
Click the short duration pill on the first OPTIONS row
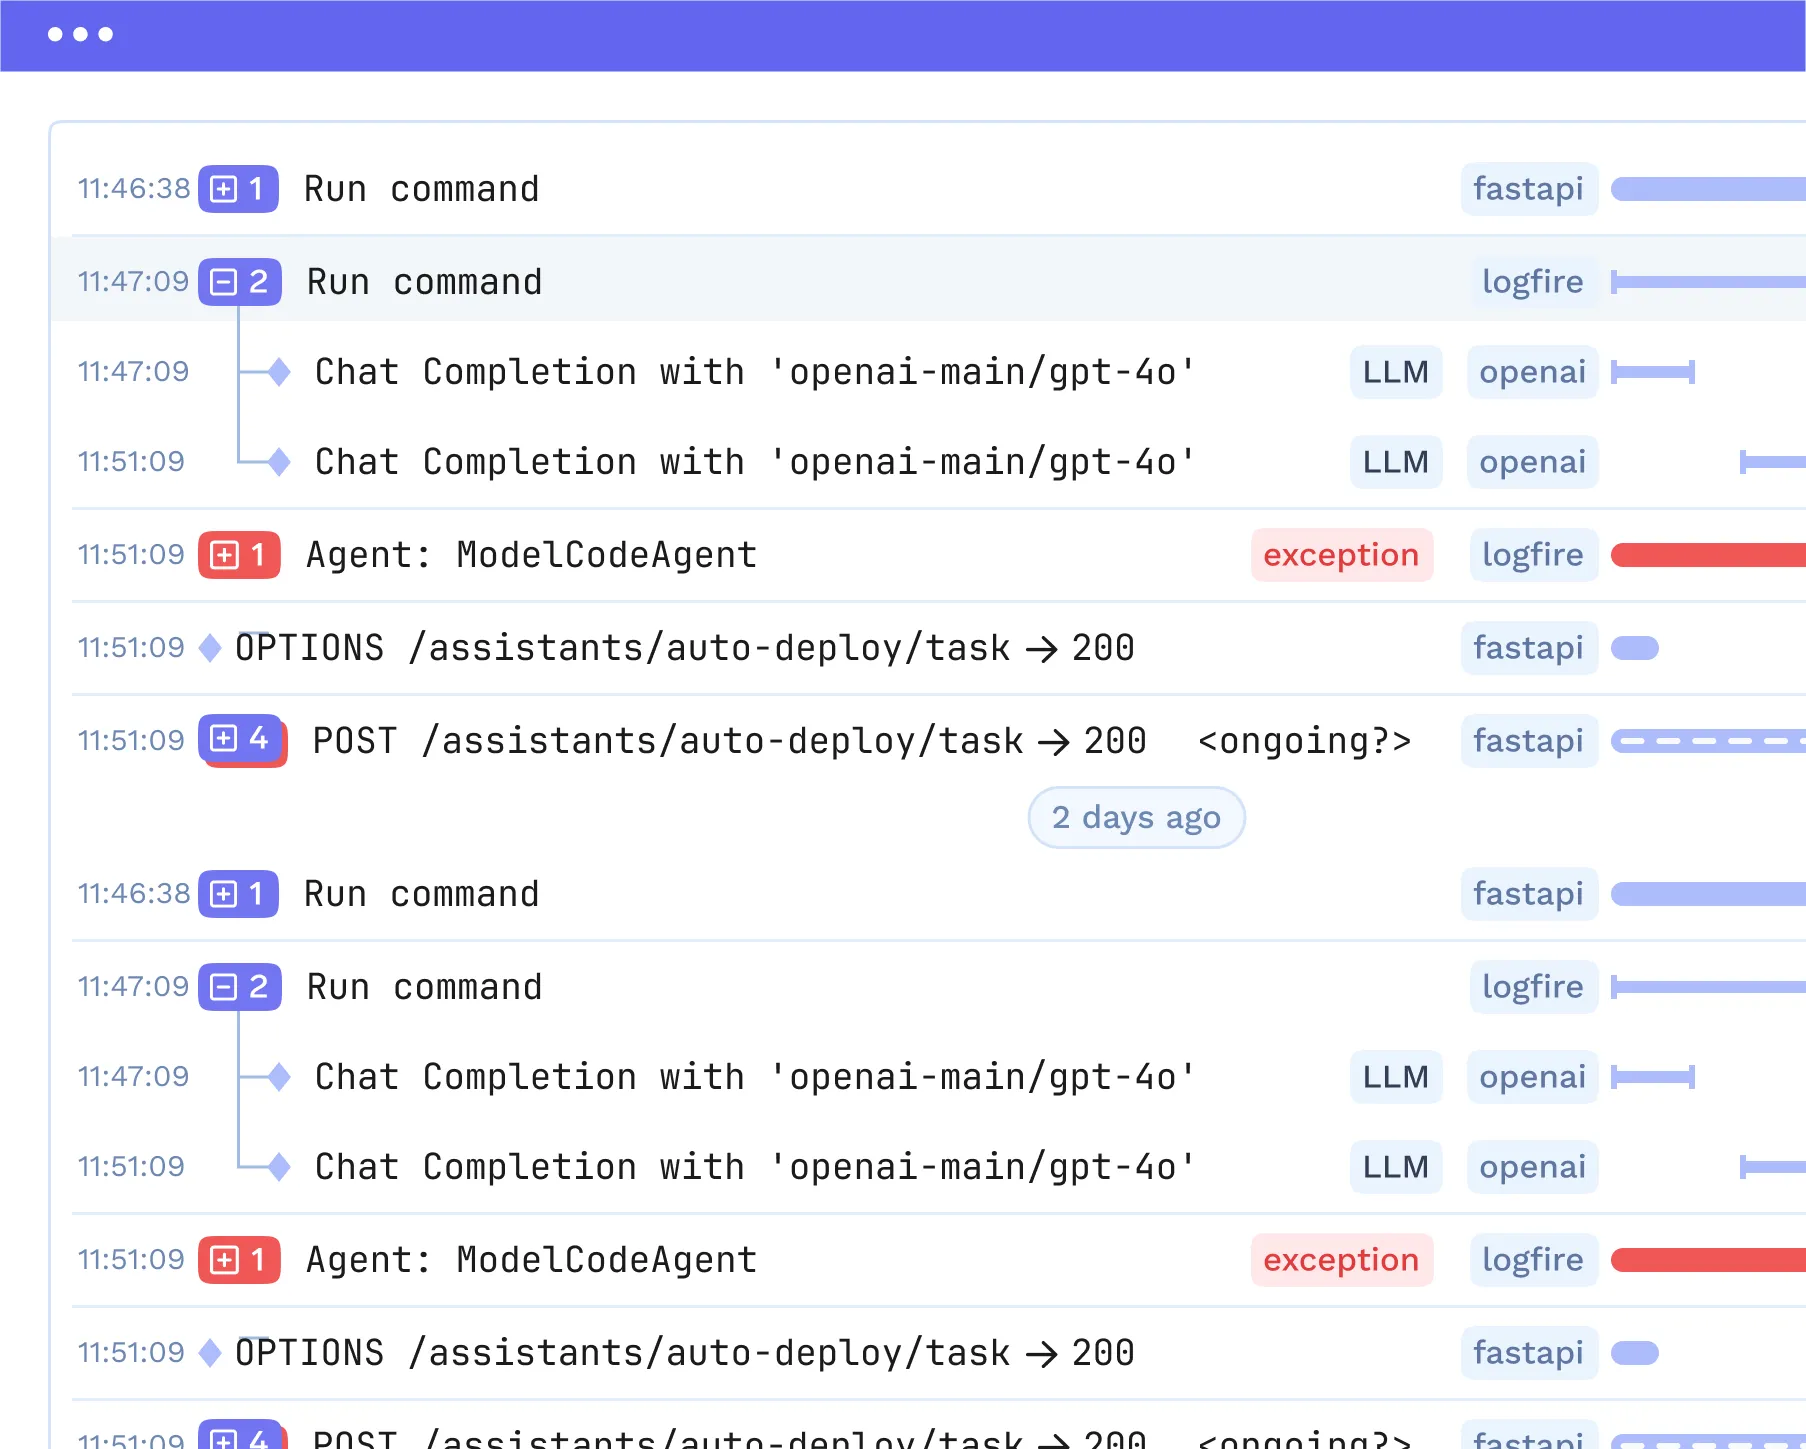1635,648
